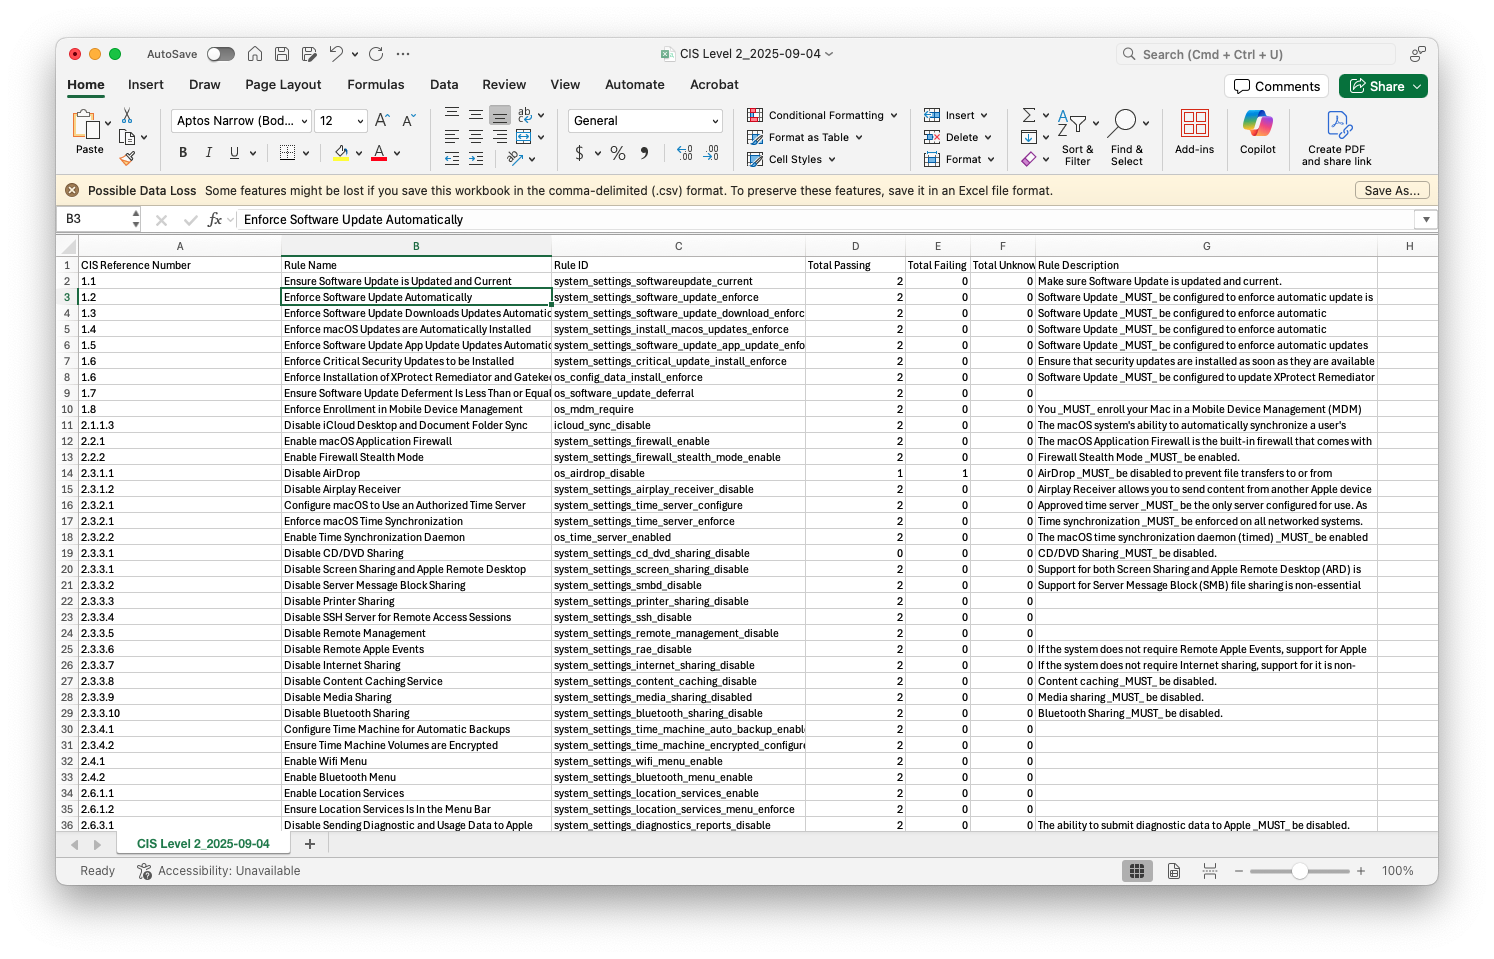Viewport: 1494px width, 959px height.
Task: Decrease font size with smaller A icon
Action: click(x=408, y=121)
